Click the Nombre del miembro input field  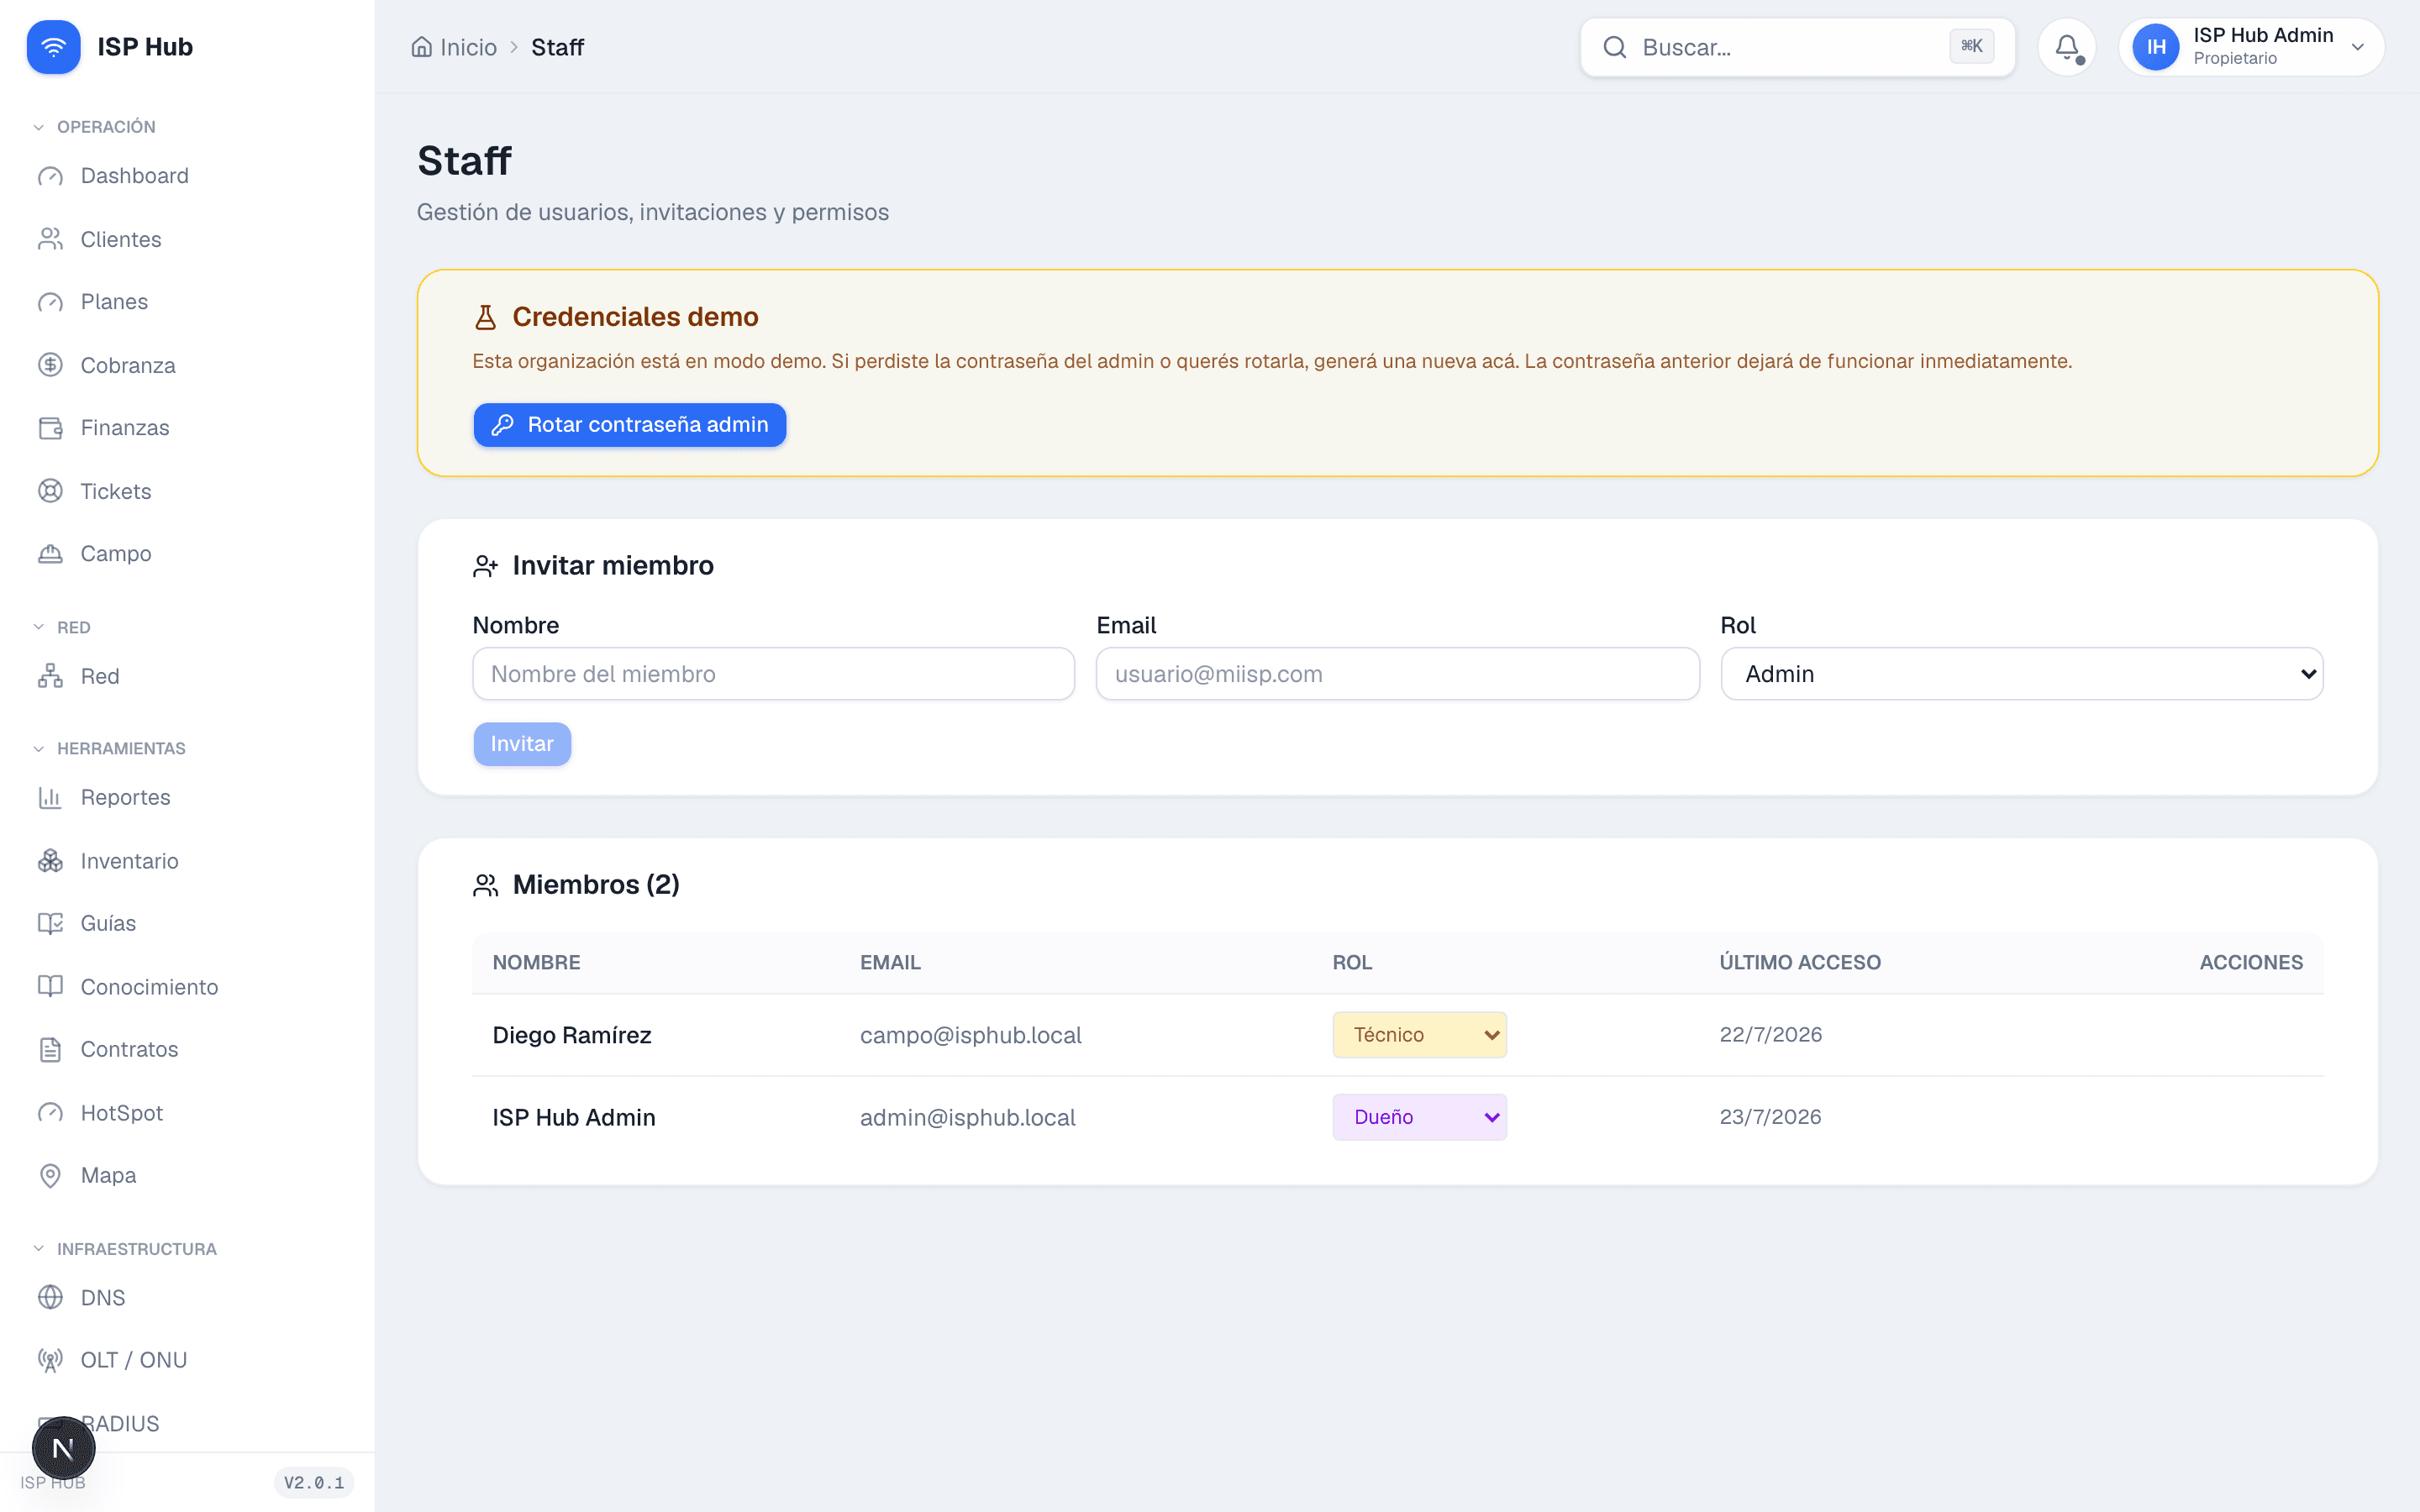(x=773, y=674)
